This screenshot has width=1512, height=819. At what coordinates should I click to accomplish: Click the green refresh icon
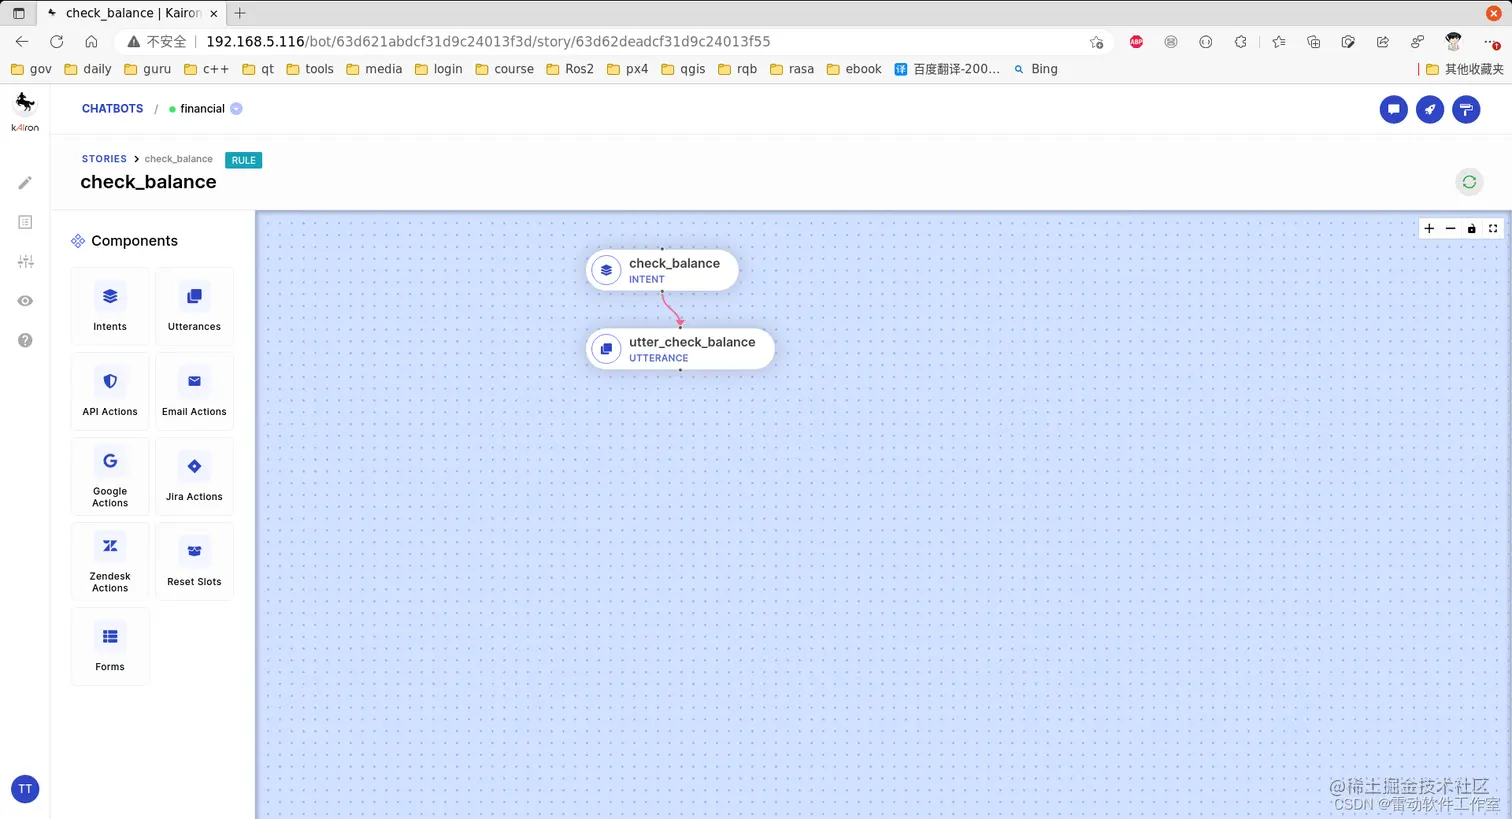coord(1469,182)
